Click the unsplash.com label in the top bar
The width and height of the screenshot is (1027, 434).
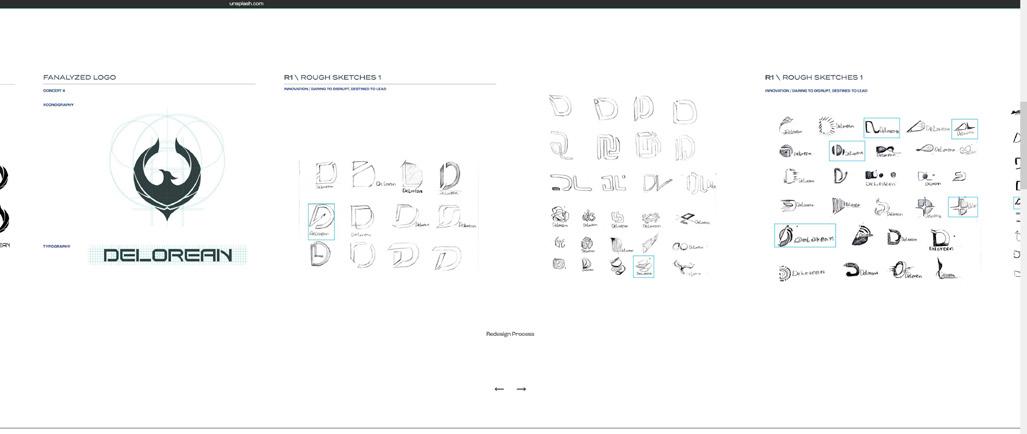click(246, 3)
